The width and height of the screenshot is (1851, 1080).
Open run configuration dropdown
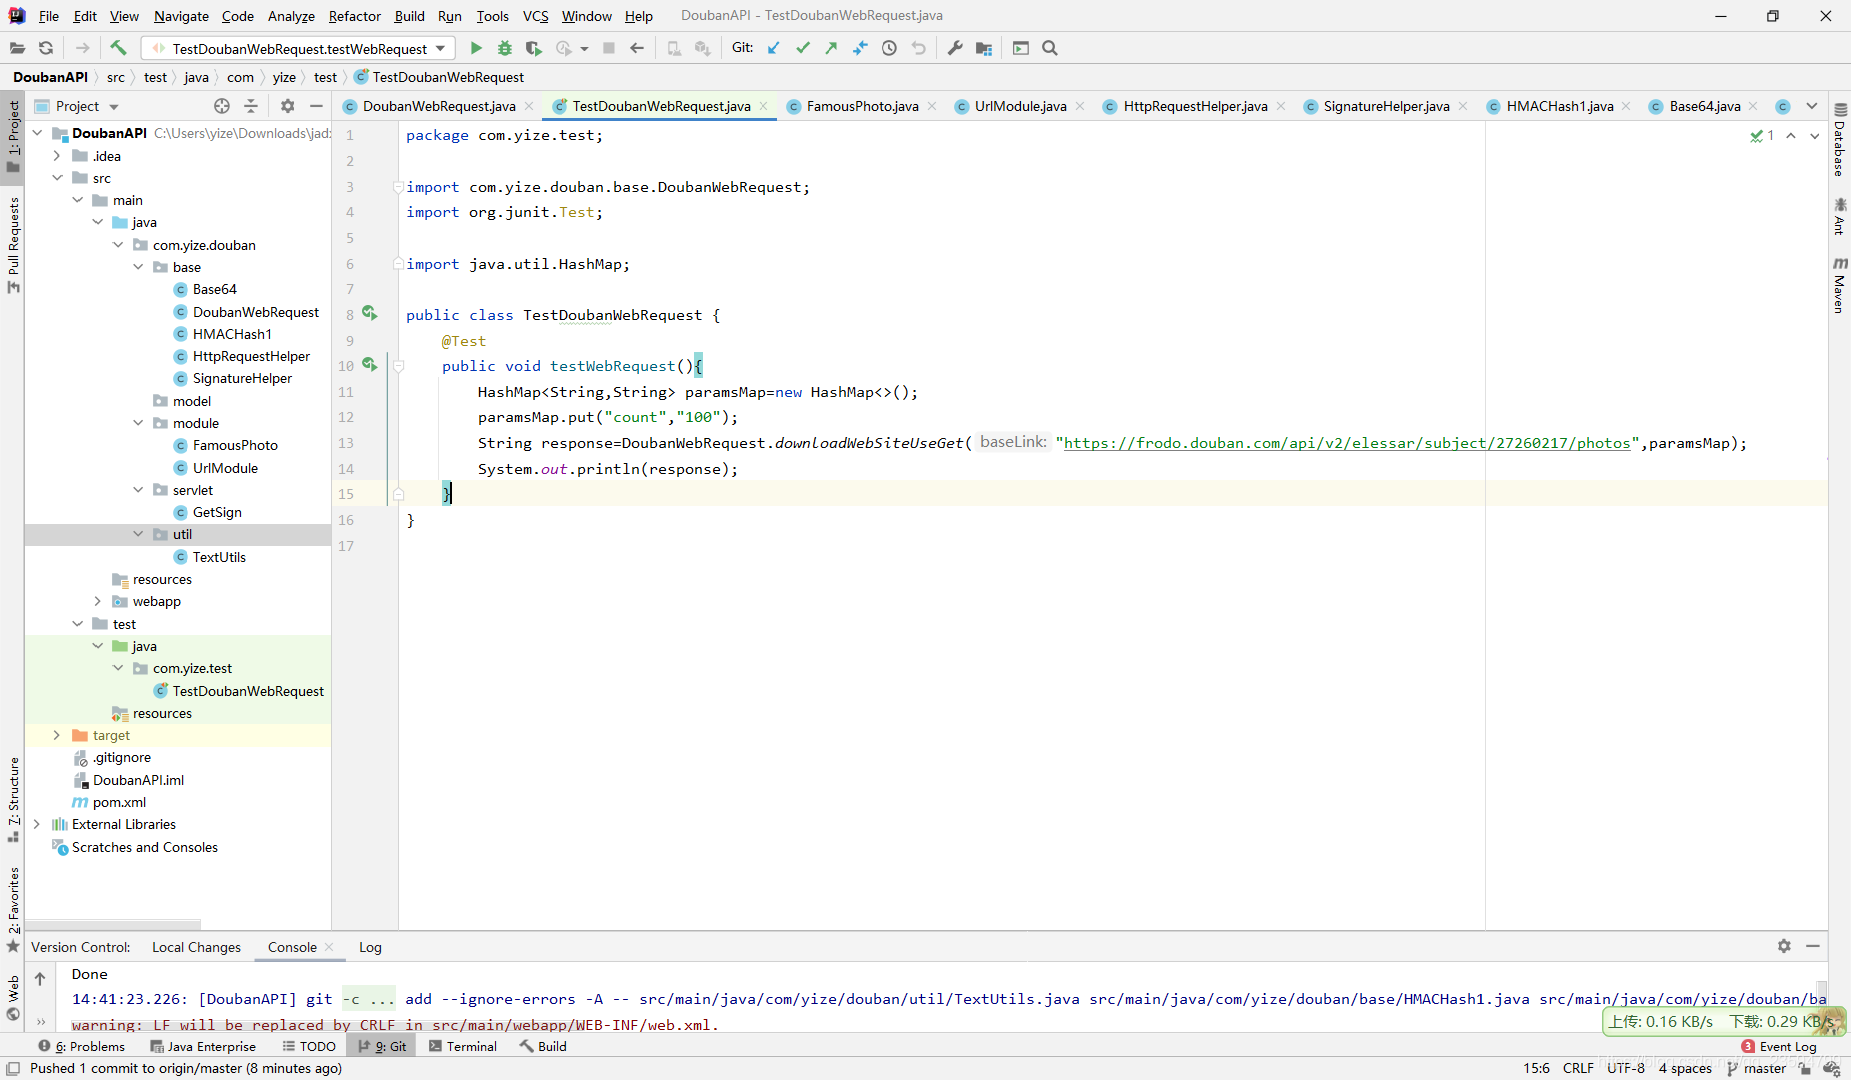[x=439, y=49]
